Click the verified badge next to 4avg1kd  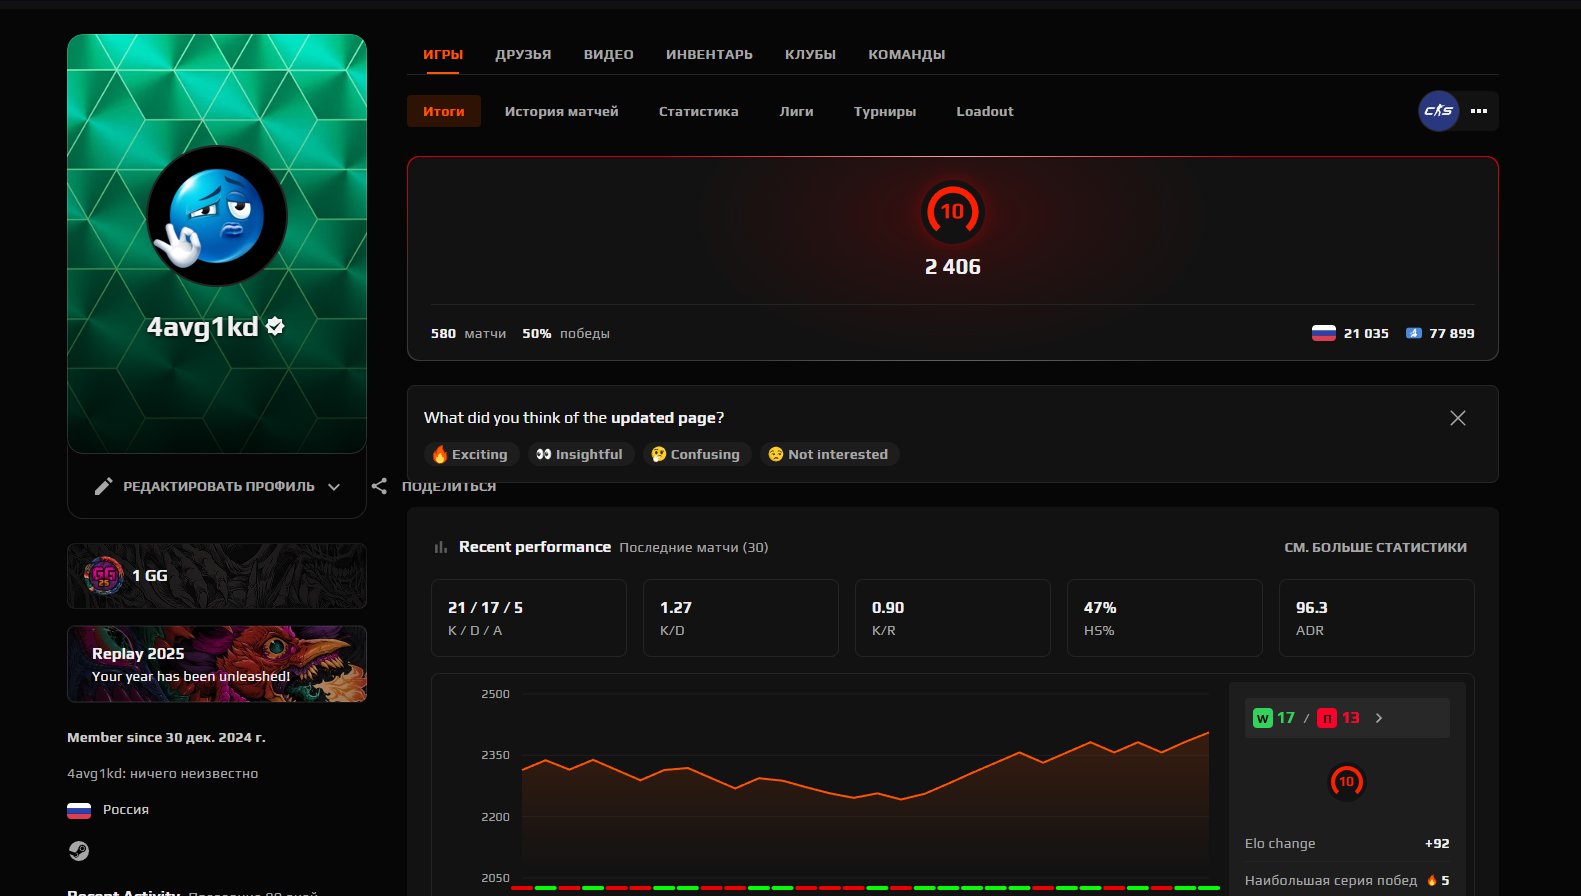276,326
